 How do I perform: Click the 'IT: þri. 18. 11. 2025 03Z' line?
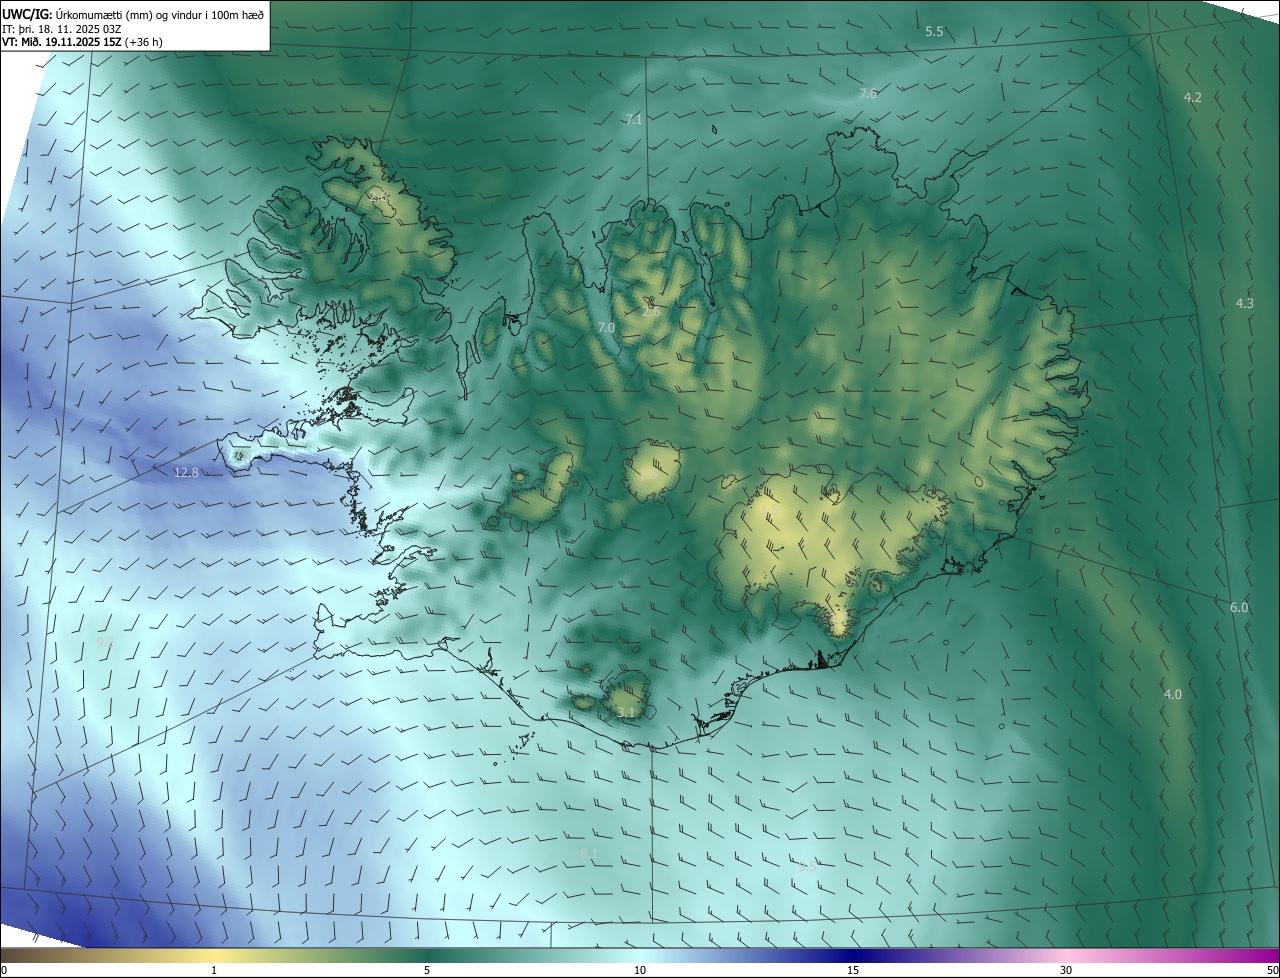coord(62,28)
